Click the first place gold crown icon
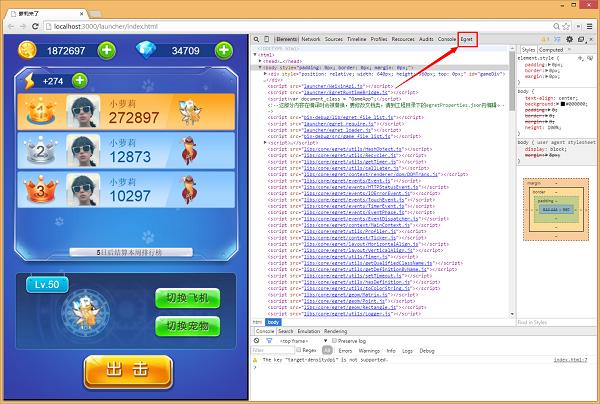The image size is (600, 404). 40,111
